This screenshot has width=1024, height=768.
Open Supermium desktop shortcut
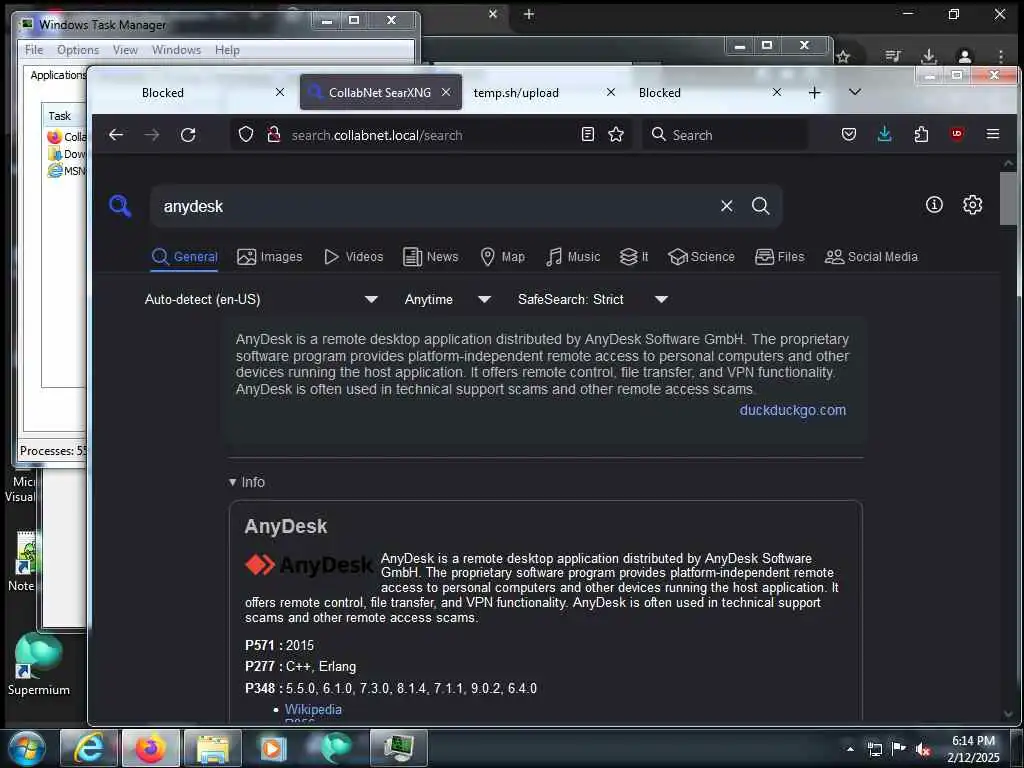(x=39, y=664)
